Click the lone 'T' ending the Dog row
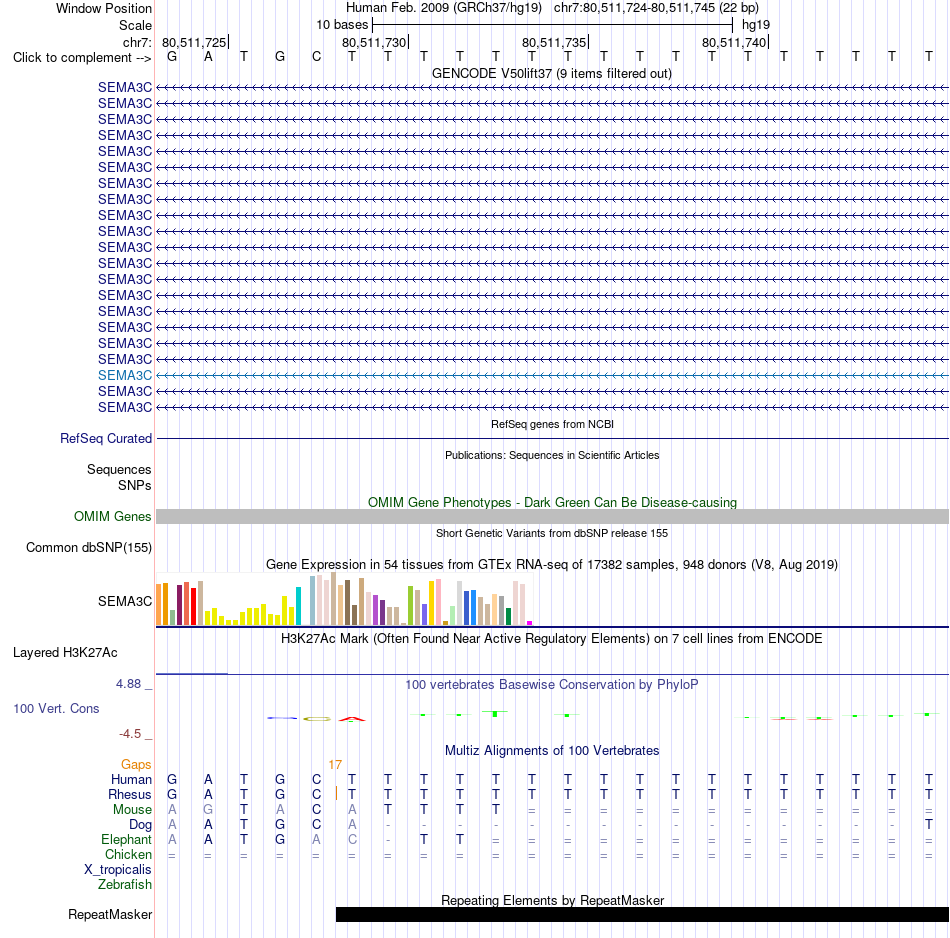The height and width of the screenshot is (938, 950). pos(928,825)
